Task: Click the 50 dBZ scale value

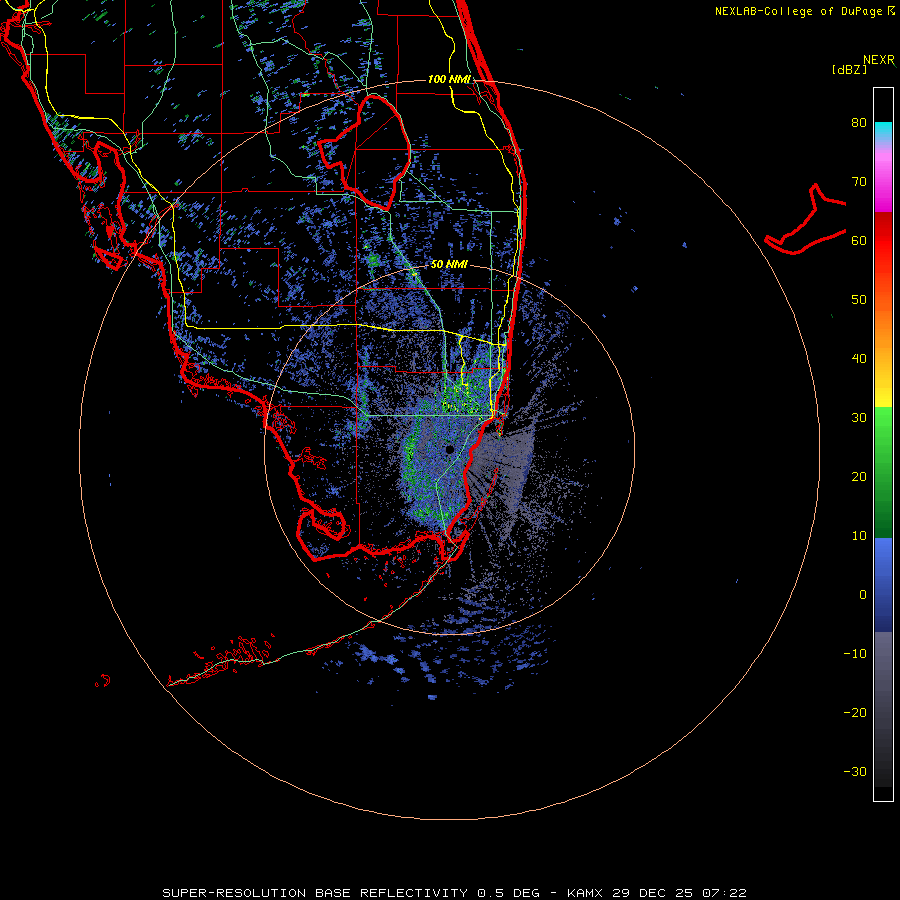Action: coord(859,299)
